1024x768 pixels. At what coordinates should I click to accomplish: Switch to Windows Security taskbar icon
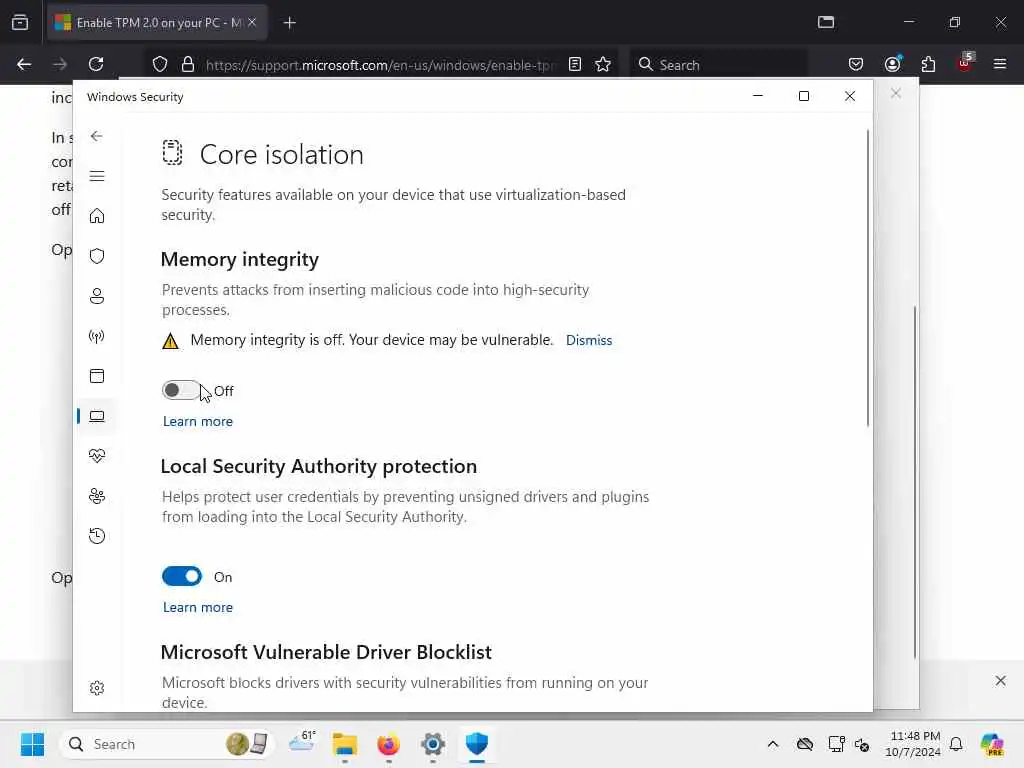(477, 744)
